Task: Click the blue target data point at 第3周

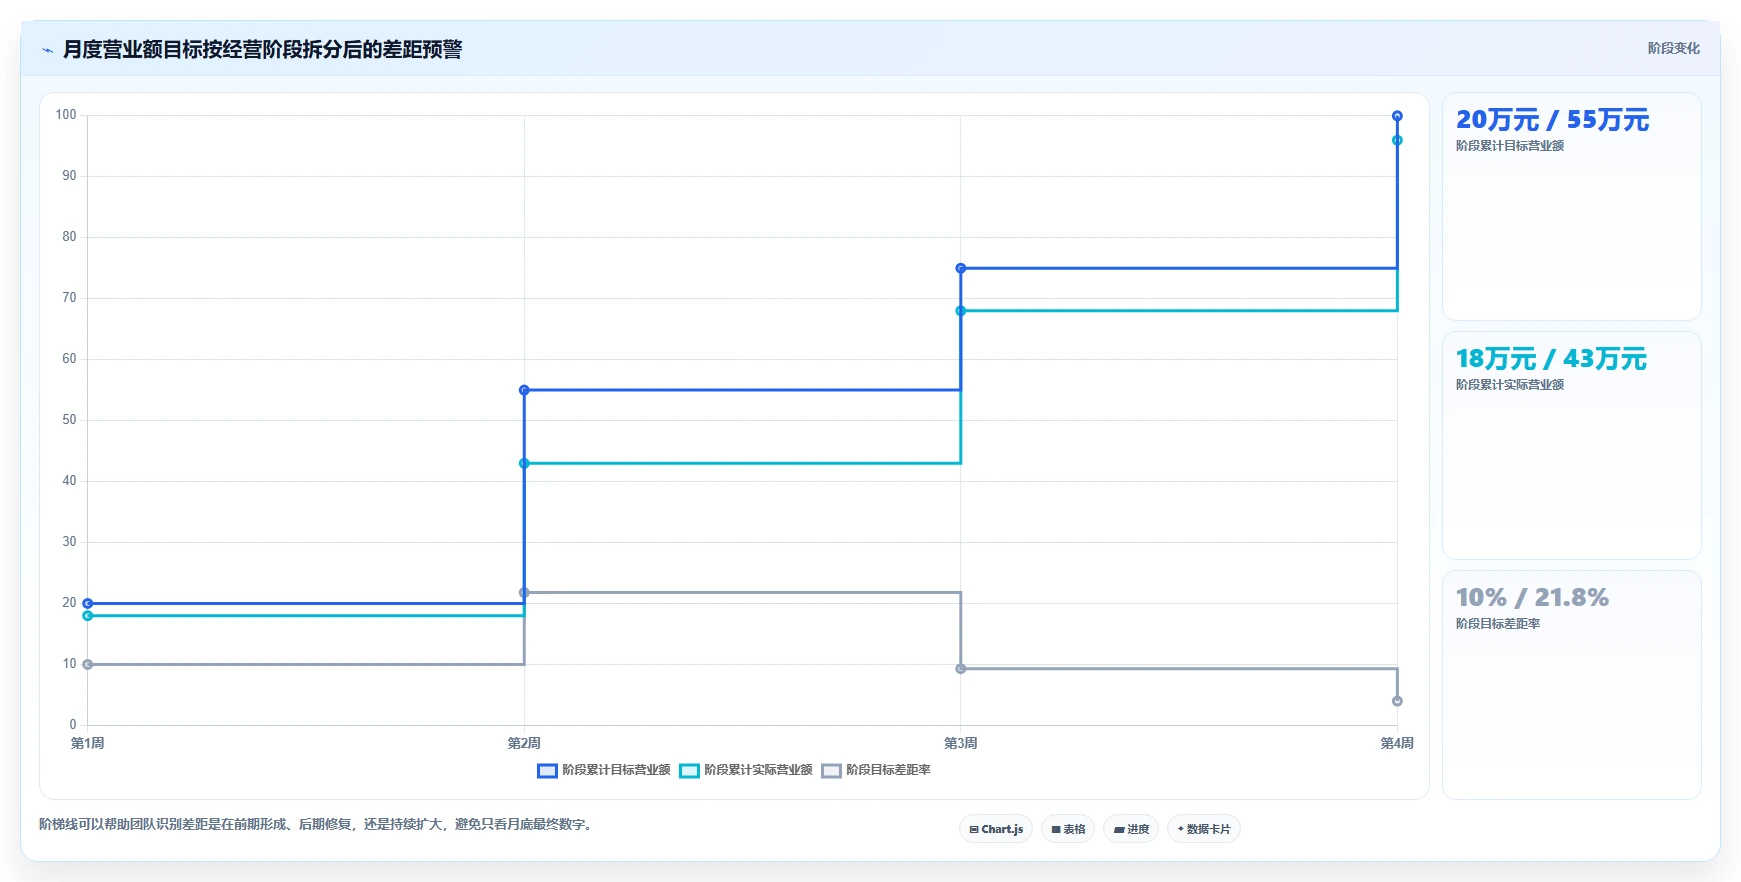Action: (x=961, y=268)
